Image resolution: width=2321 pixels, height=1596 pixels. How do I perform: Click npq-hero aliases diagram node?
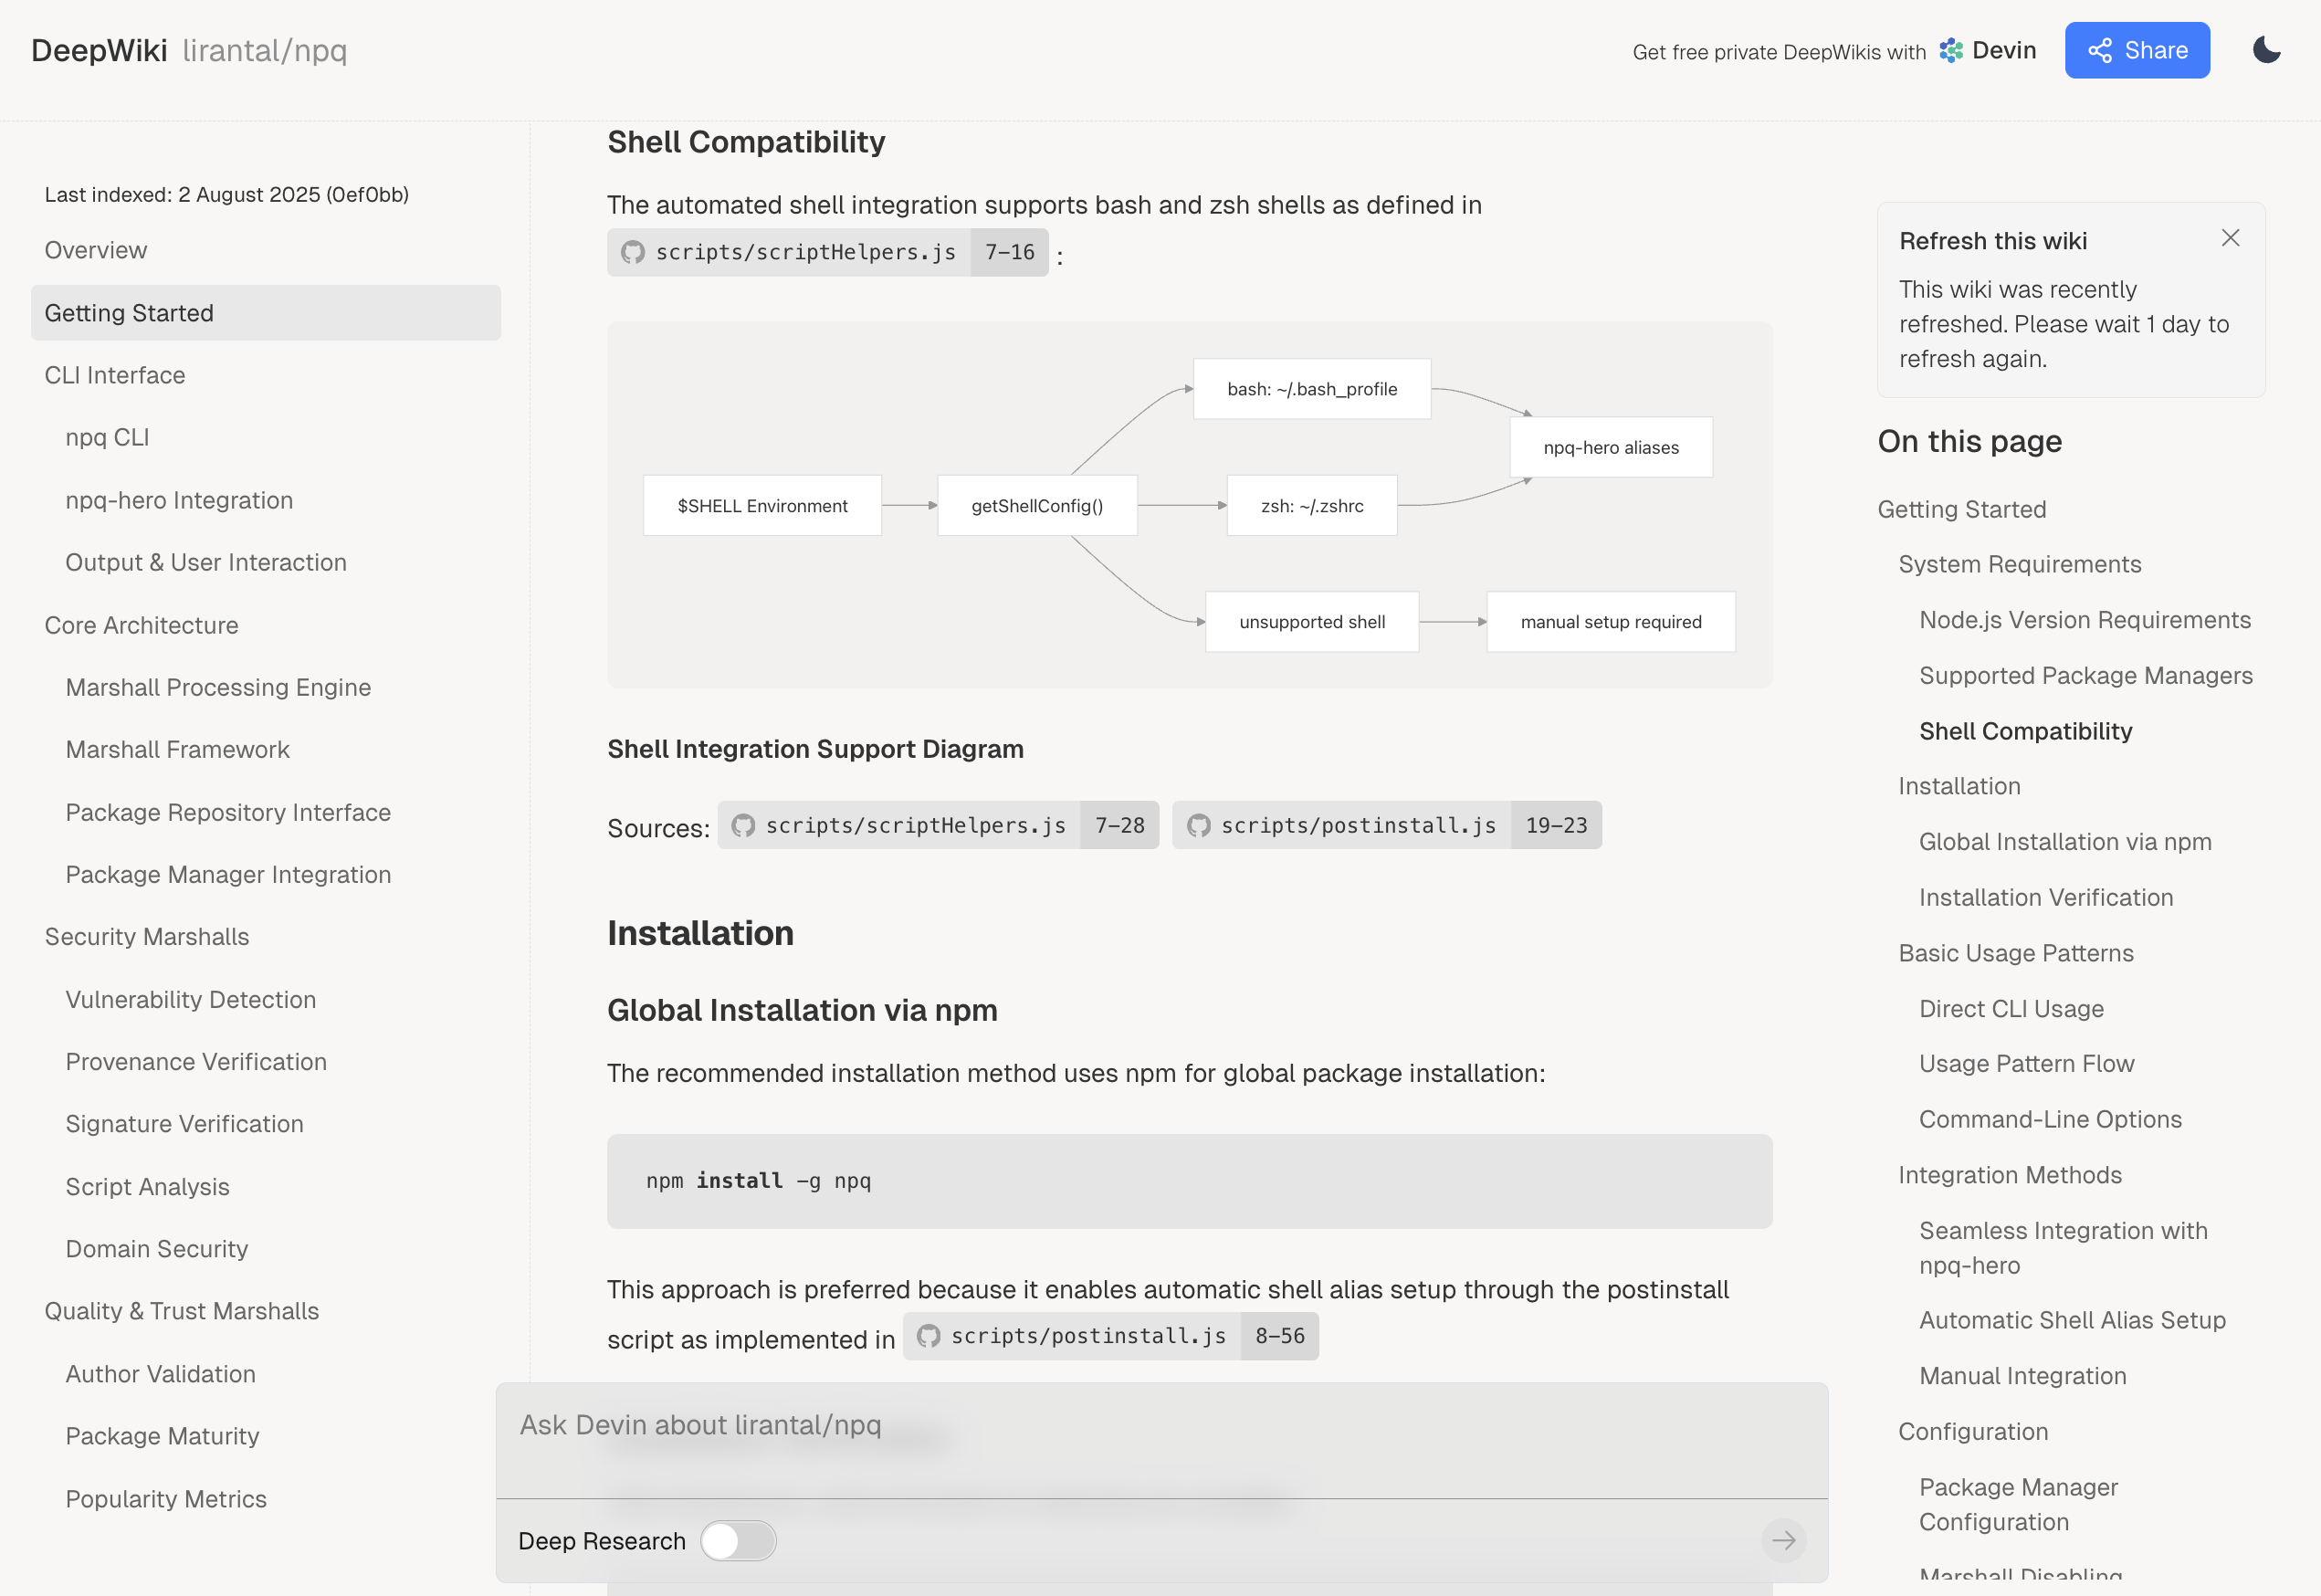[x=1610, y=447]
